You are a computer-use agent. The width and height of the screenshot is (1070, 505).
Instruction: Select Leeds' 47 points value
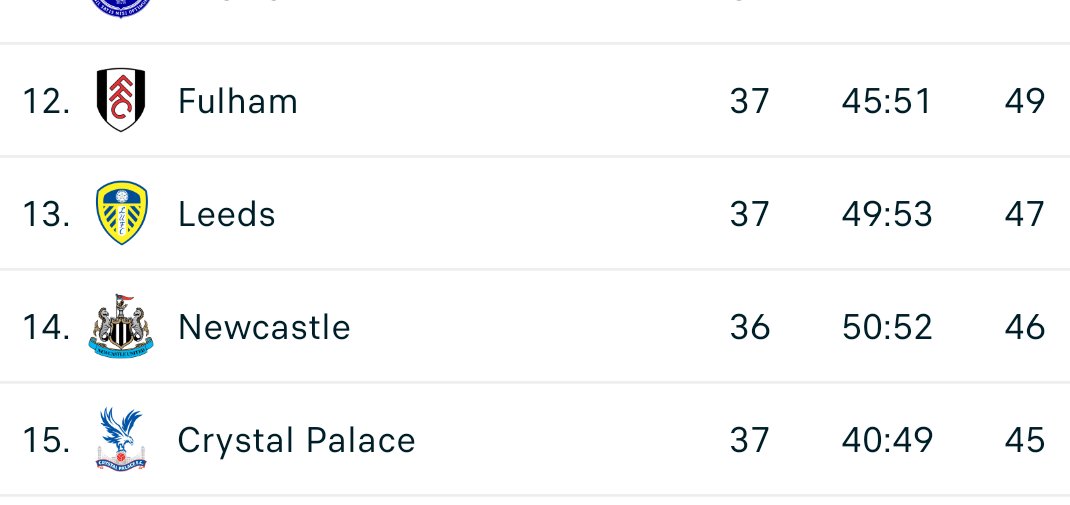pyautogui.click(x=1024, y=214)
